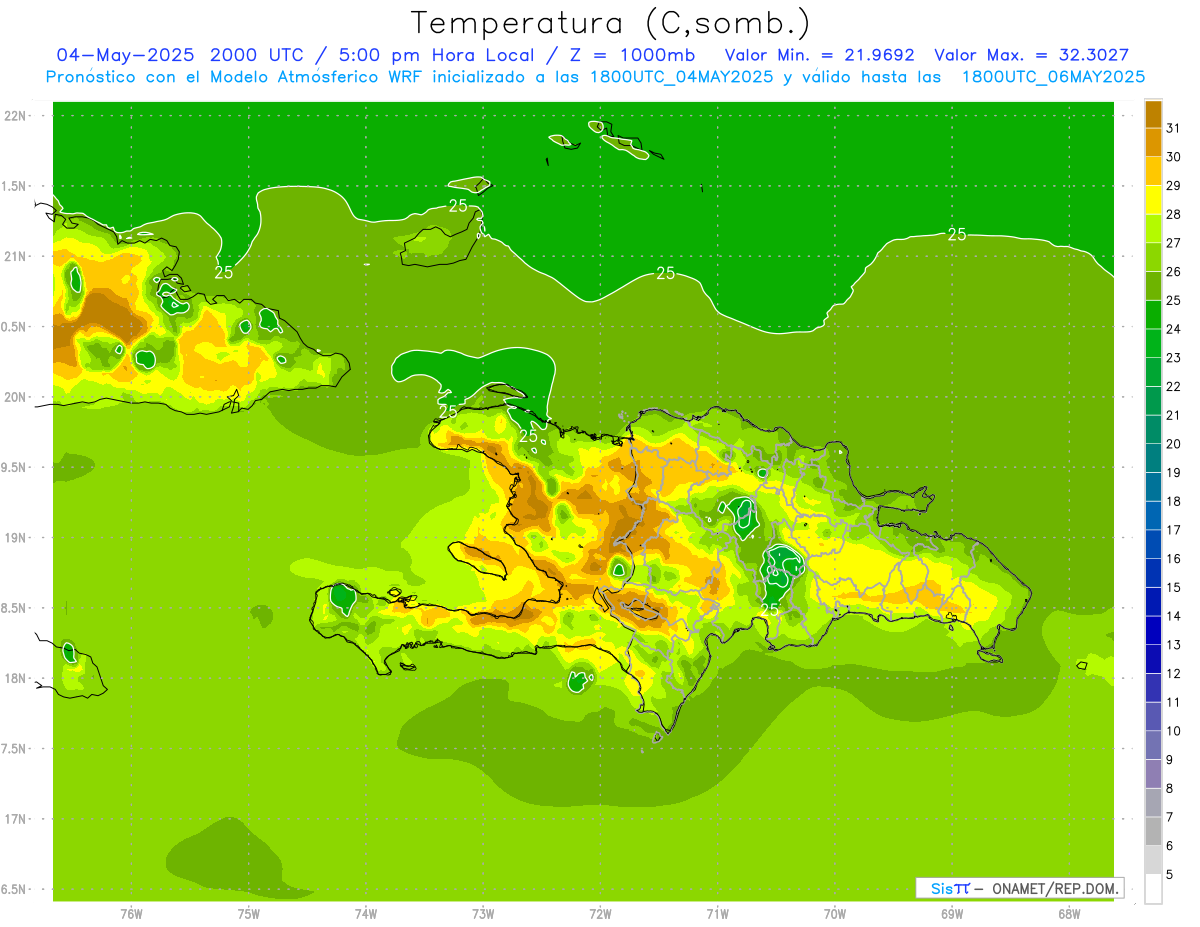1200x927 pixels.
Task: Click the "1800UTC_06MAY2025" valid-until time
Action: pyautogui.click(x=1053, y=77)
